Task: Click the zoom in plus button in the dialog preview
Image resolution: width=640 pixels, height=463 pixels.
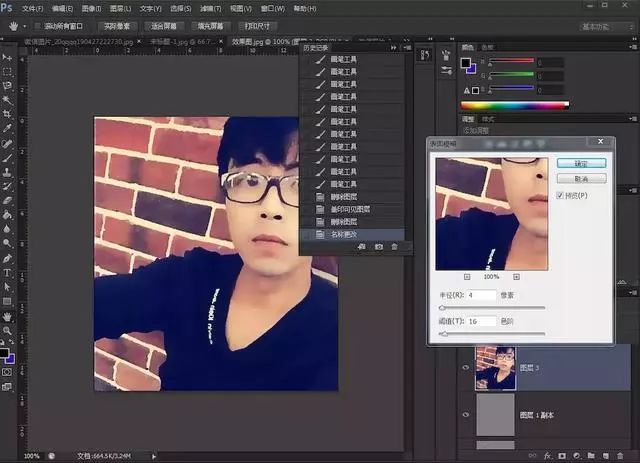Action: tap(516, 275)
